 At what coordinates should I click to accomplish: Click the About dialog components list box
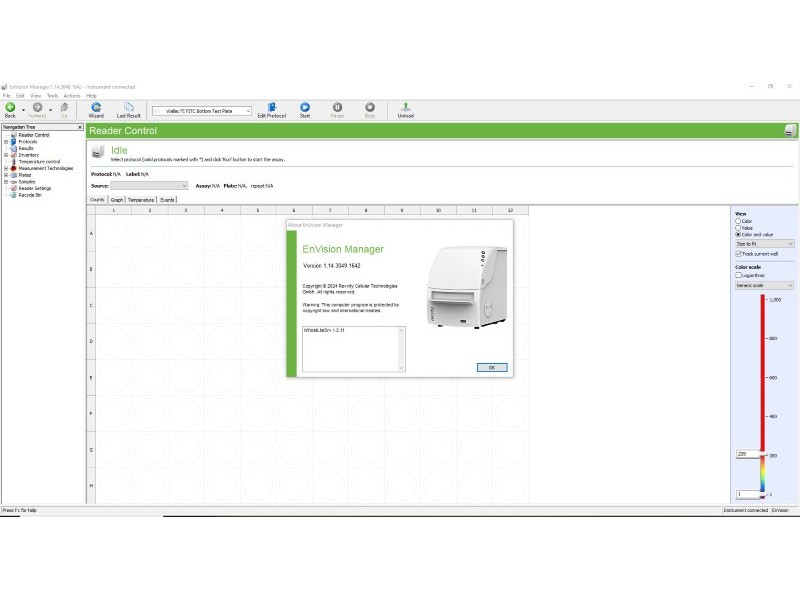(x=354, y=349)
